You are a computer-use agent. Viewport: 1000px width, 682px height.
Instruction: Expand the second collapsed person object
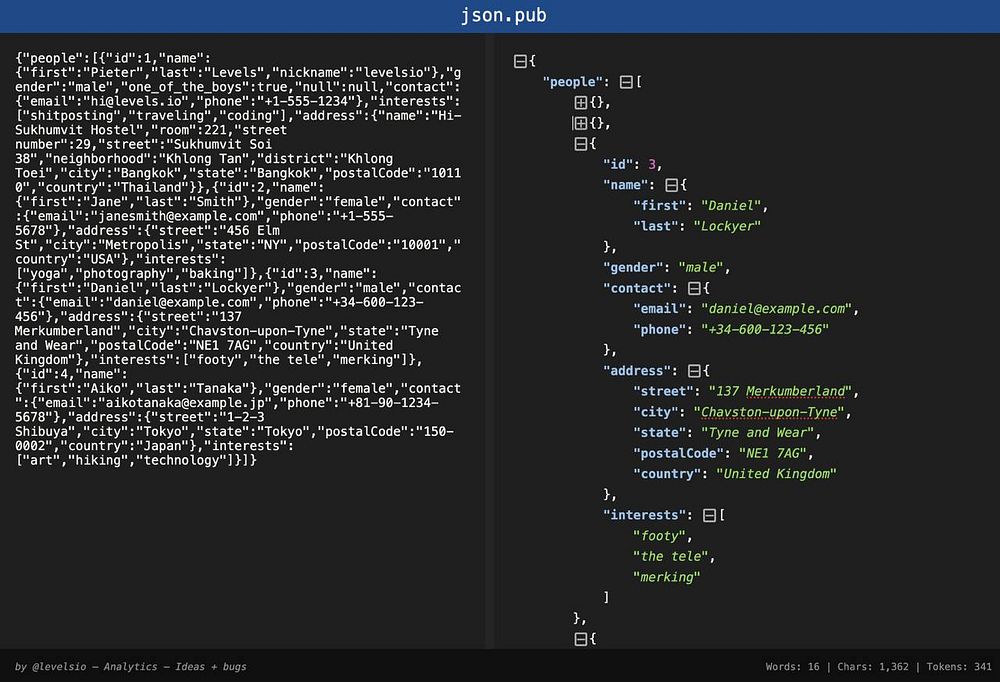pos(580,123)
